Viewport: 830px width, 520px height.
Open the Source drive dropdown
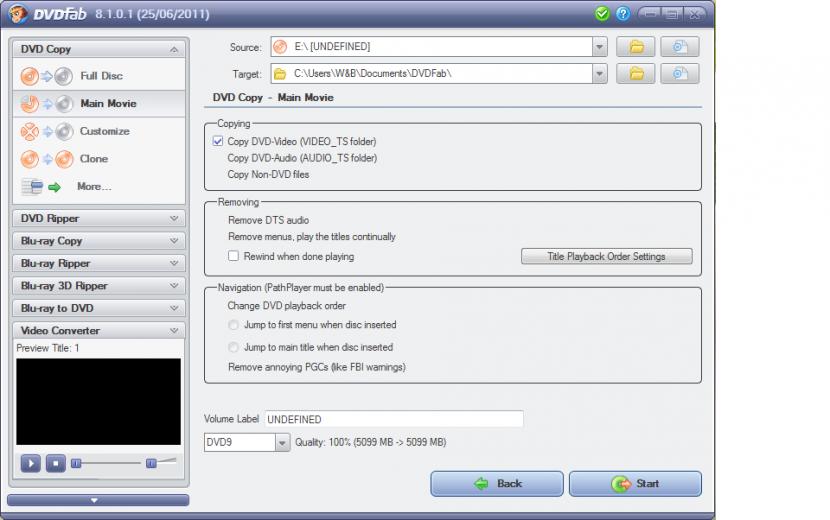(599, 47)
